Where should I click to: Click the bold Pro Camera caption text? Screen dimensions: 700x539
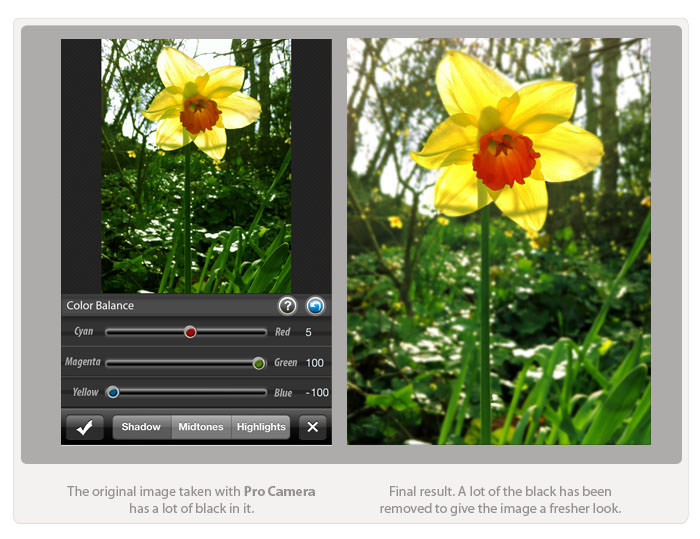click(x=279, y=491)
